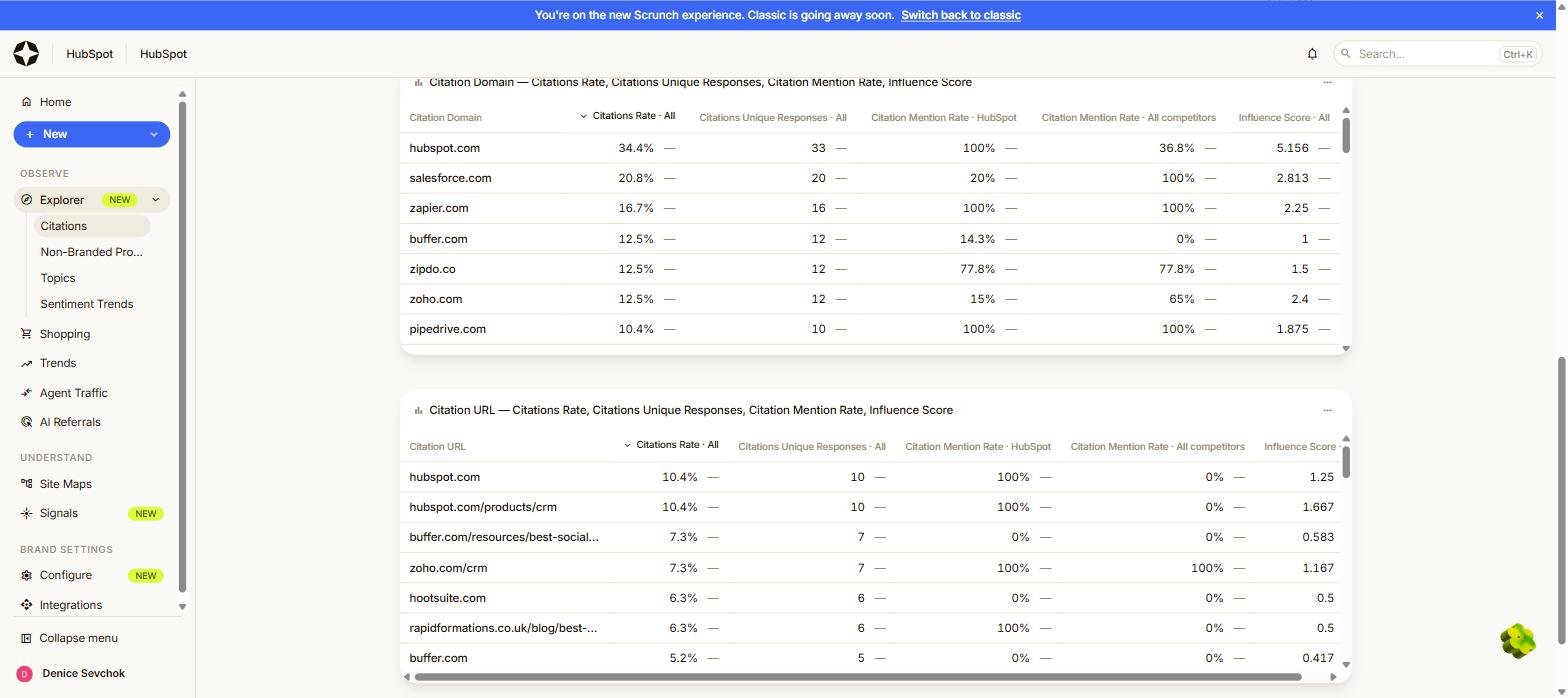Sort Citation URL table by Citations Rate
This screenshot has width=1568, height=698.
(671, 445)
